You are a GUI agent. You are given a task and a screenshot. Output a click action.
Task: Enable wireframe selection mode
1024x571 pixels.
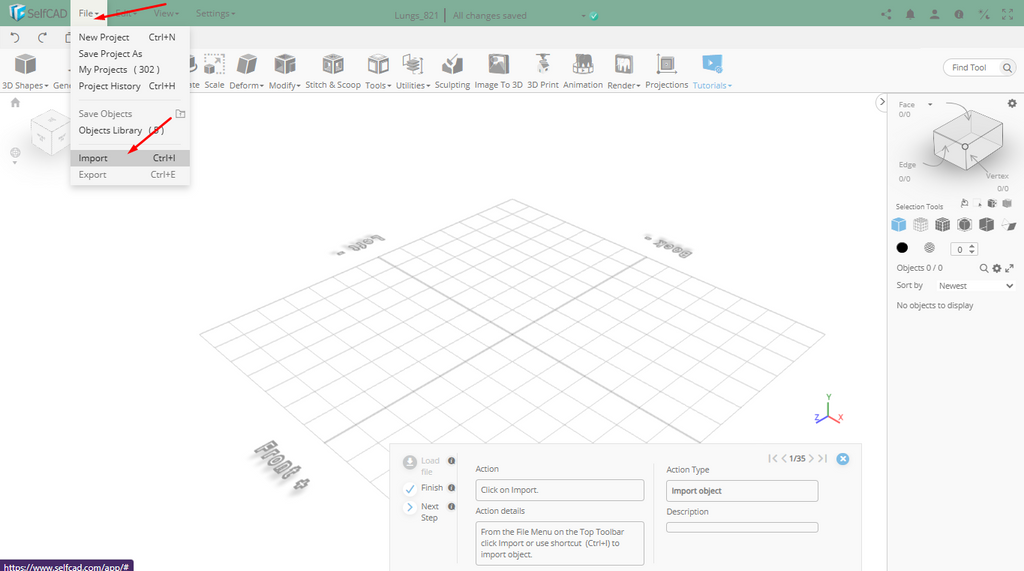pyautogui.click(x=920, y=225)
